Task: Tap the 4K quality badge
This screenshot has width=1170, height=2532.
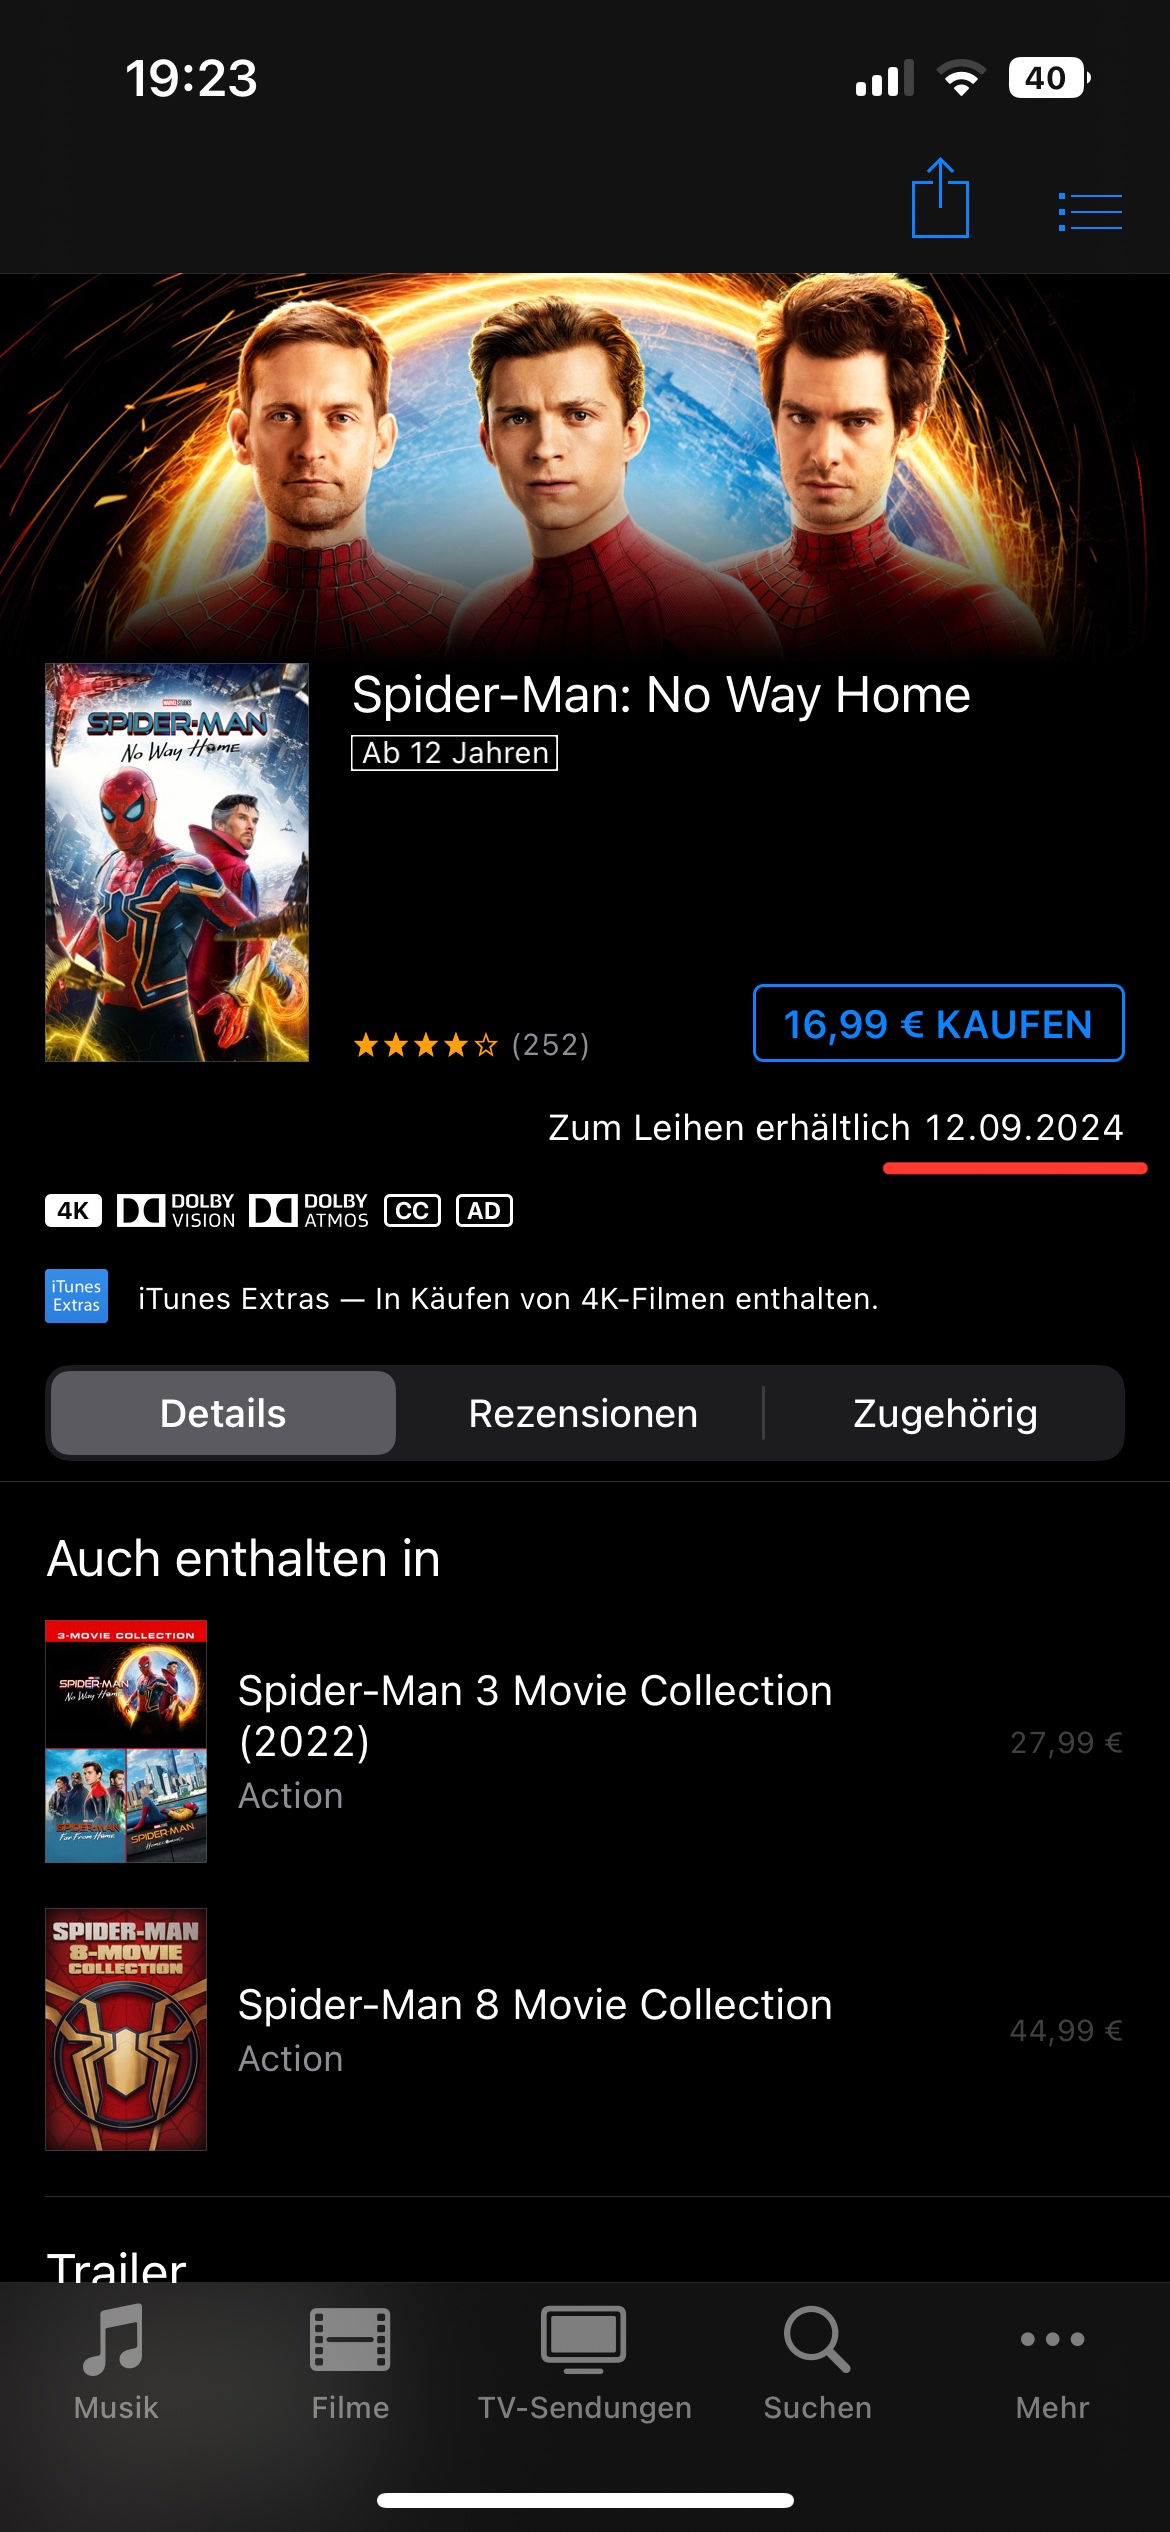Action: pos(73,1211)
